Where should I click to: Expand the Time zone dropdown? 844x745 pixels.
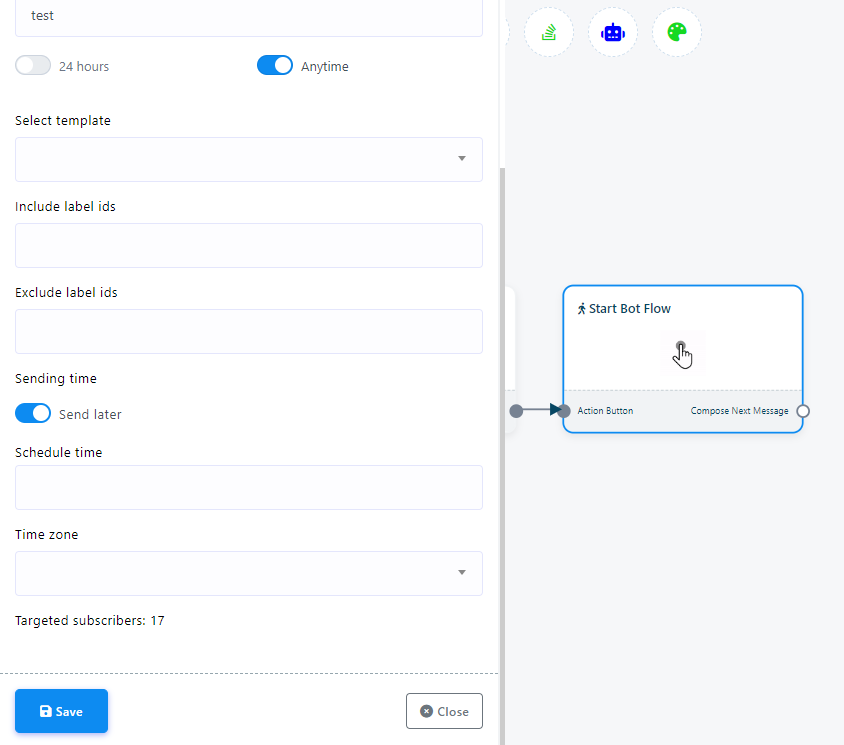click(x=248, y=573)
